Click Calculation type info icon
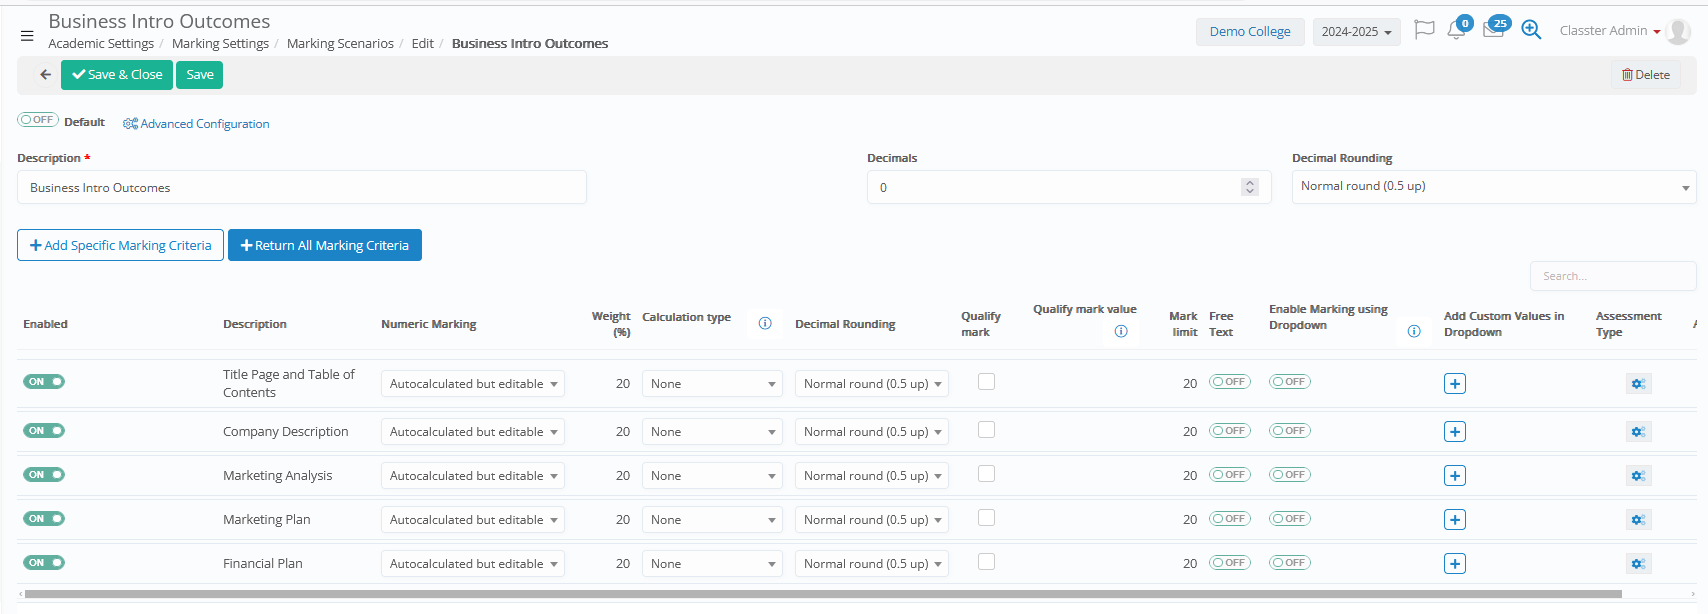1708x614 pixels. pyautogui.click(x=765, y=323)
